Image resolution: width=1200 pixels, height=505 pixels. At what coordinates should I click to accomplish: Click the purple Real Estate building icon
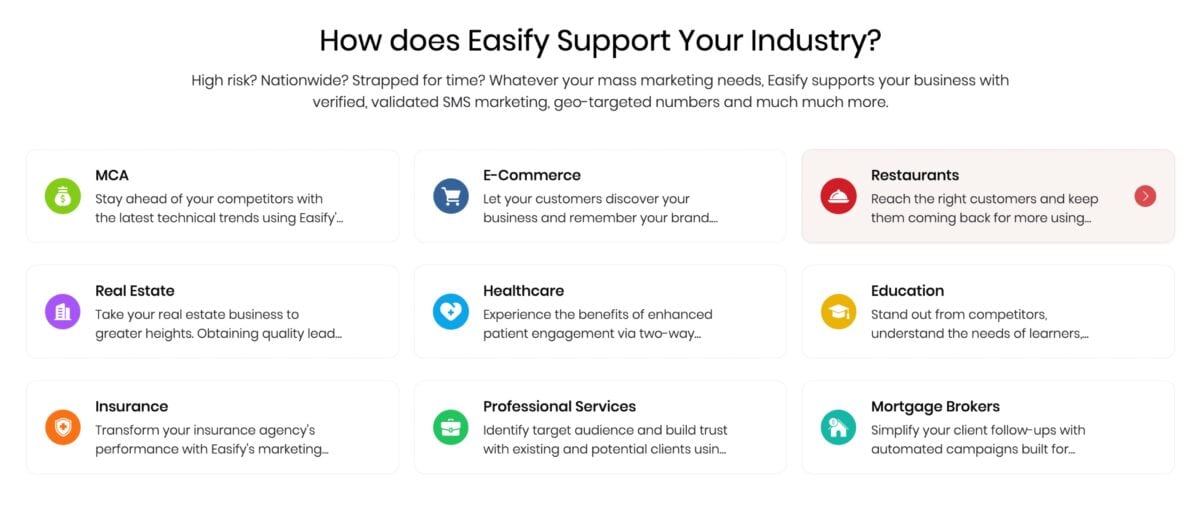click(x=62, y=312)
